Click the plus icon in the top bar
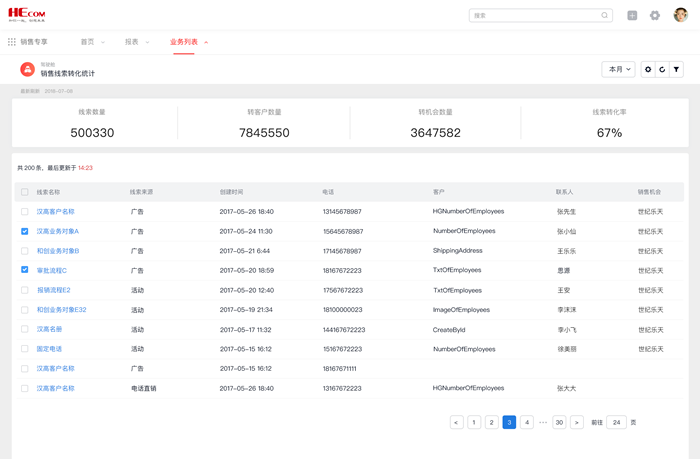Image resolution: width=700 pixels, height=459 pixels. (x=632, y=16)
